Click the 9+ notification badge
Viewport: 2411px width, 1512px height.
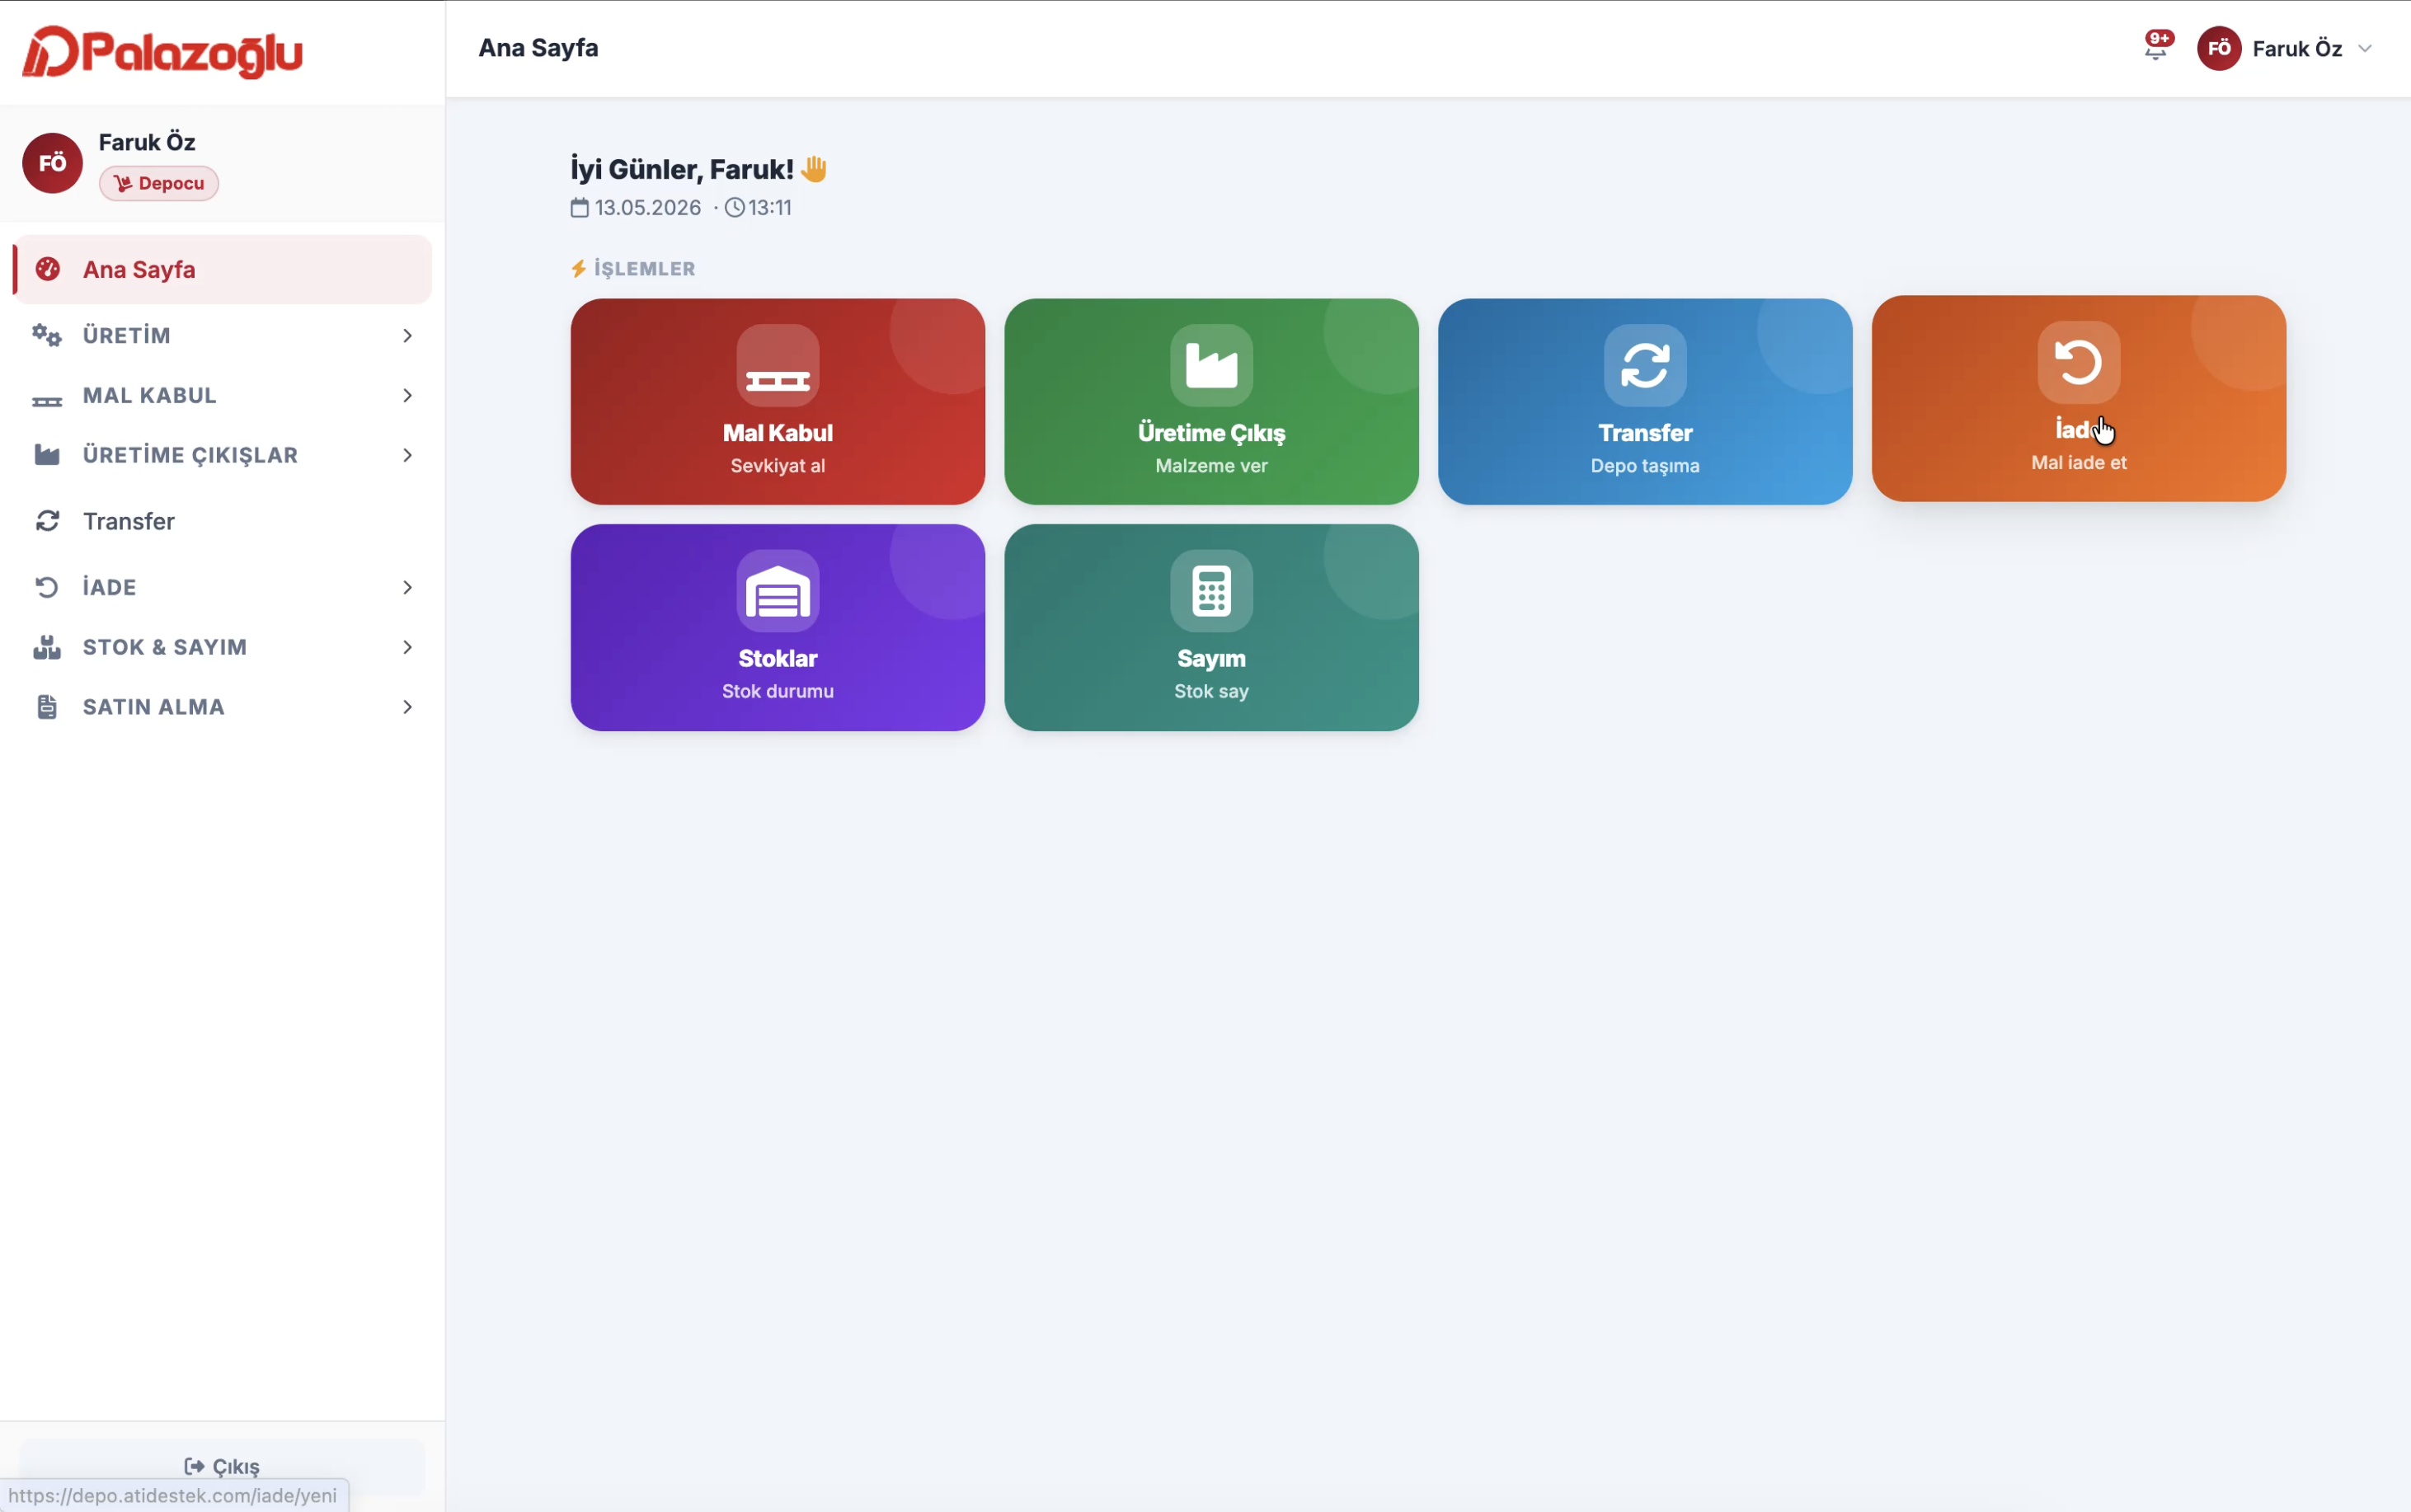point(2160,39)
